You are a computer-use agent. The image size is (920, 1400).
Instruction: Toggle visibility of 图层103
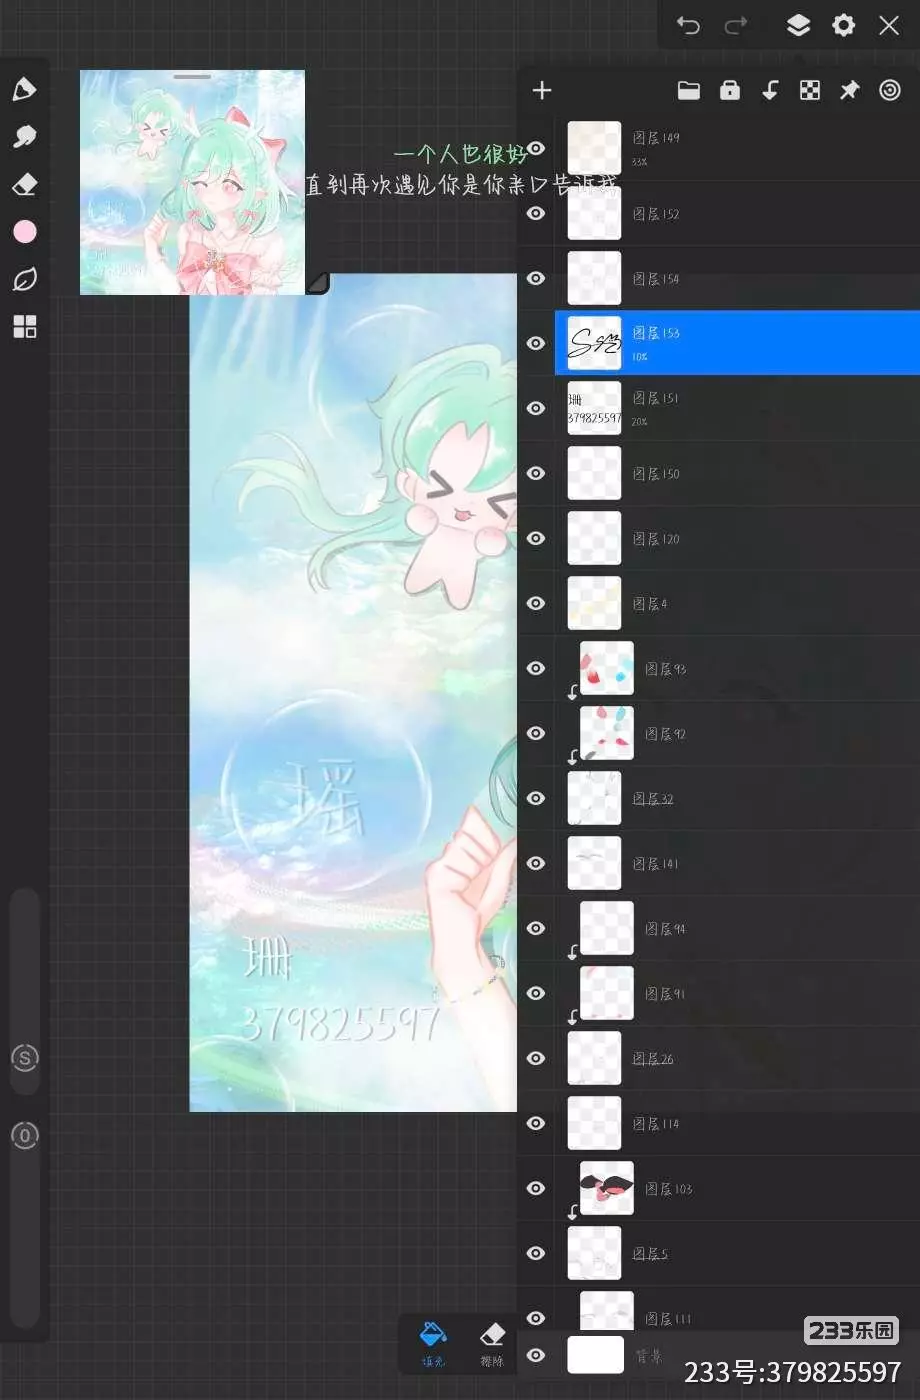[x=536, y=1188]
